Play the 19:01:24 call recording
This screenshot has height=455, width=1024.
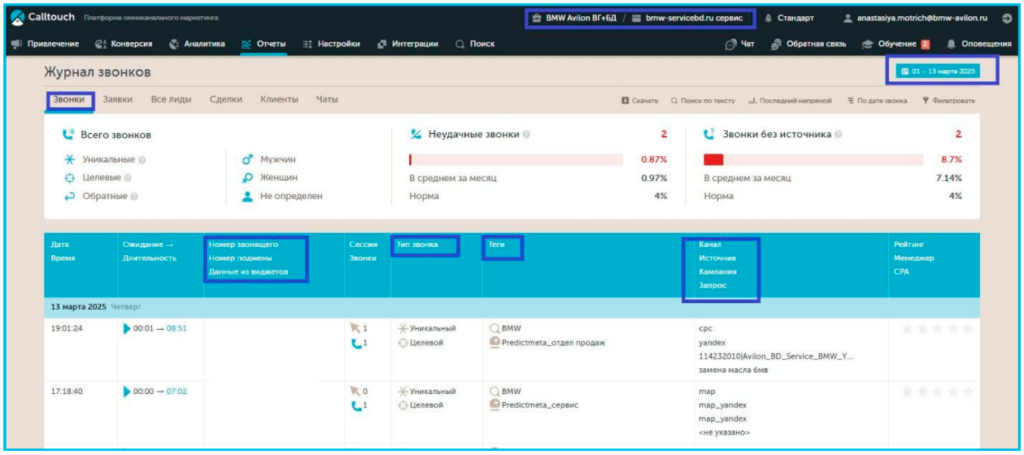(x=127, y=328)
